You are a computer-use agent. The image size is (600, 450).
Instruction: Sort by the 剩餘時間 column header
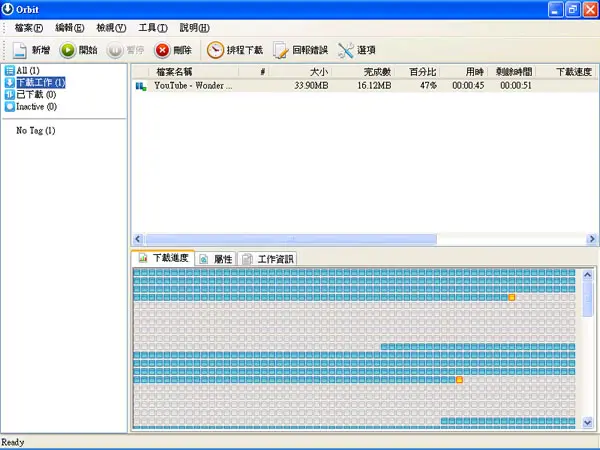(512, 72)
